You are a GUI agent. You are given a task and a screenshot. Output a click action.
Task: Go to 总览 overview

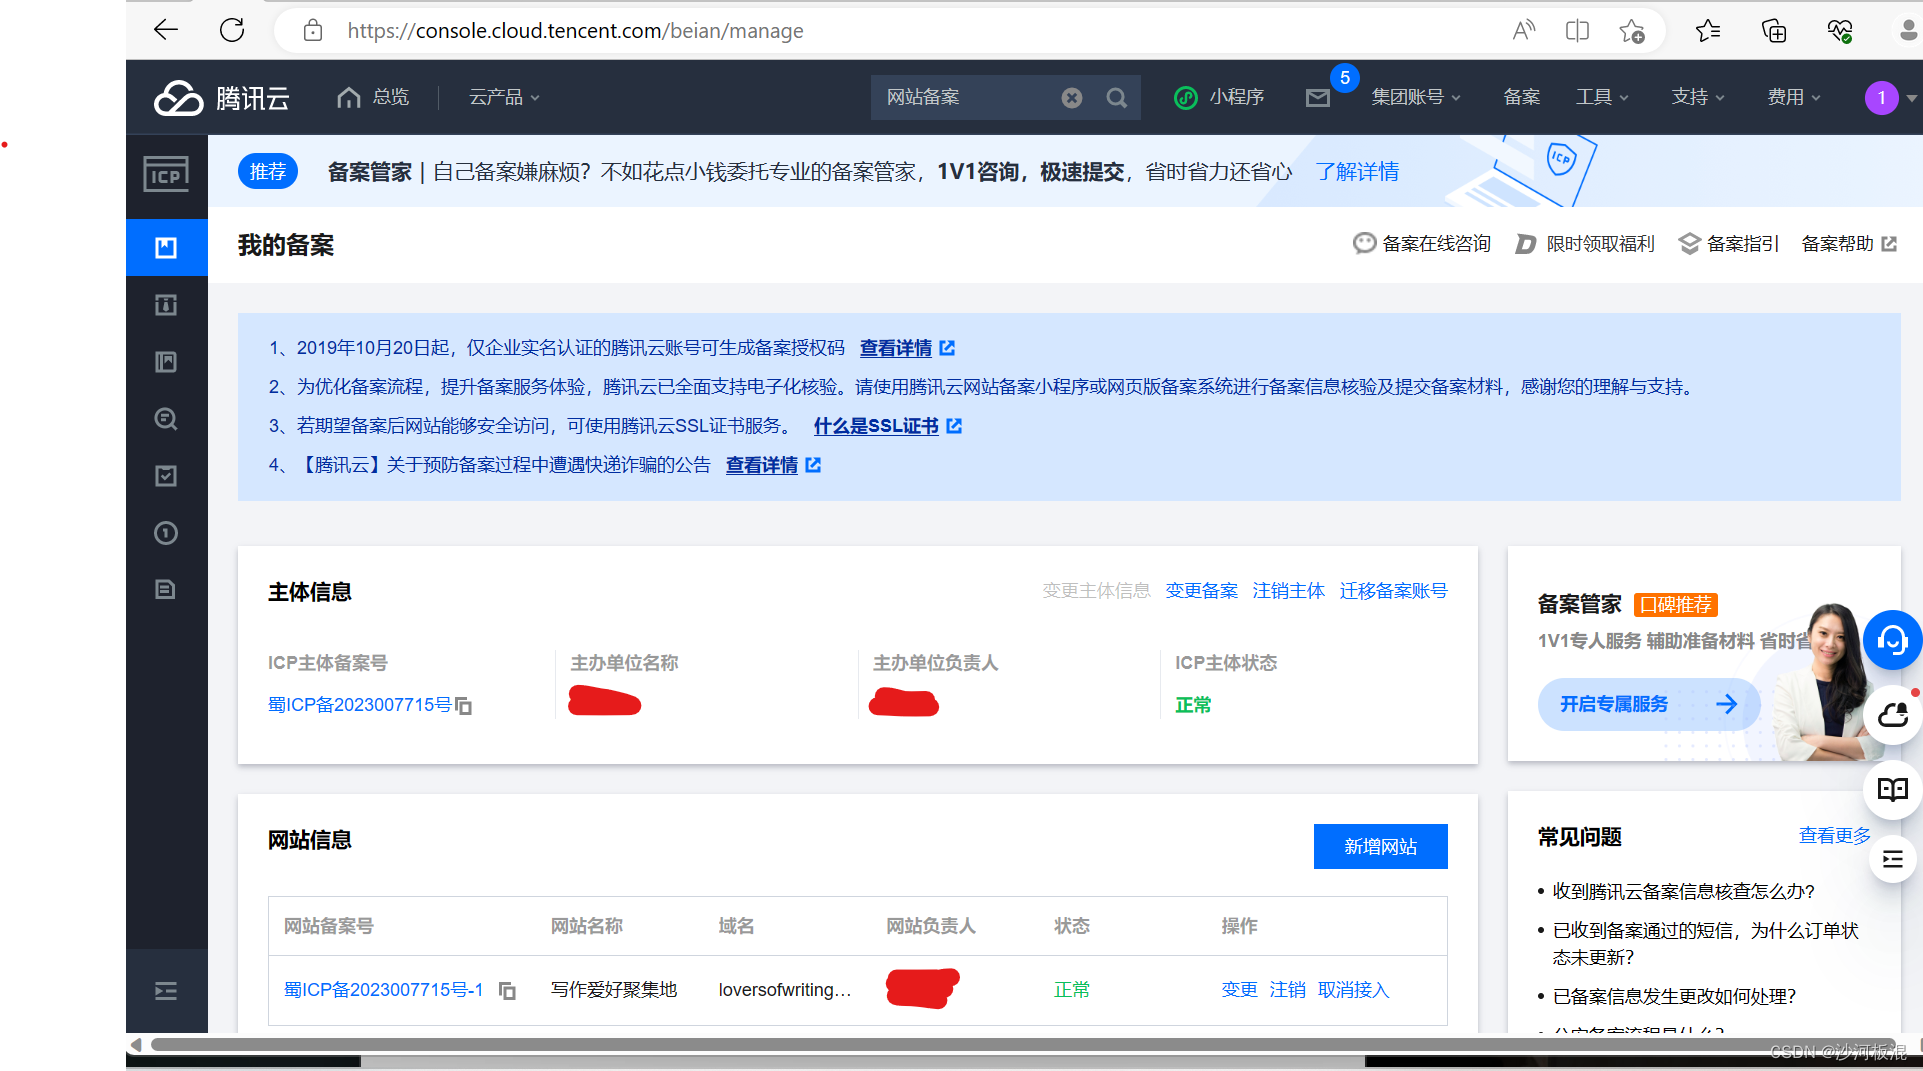pyautogui.click(x=373, y=97)
